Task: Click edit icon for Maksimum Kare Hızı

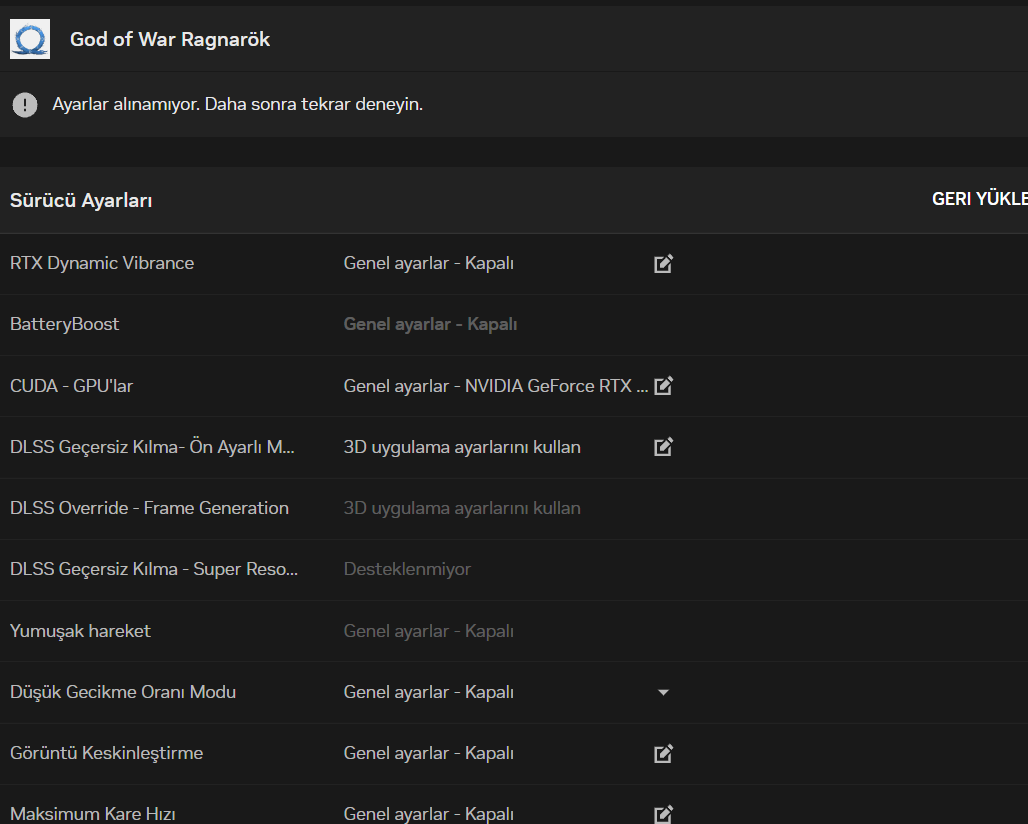Action: [x=663, y=814]
